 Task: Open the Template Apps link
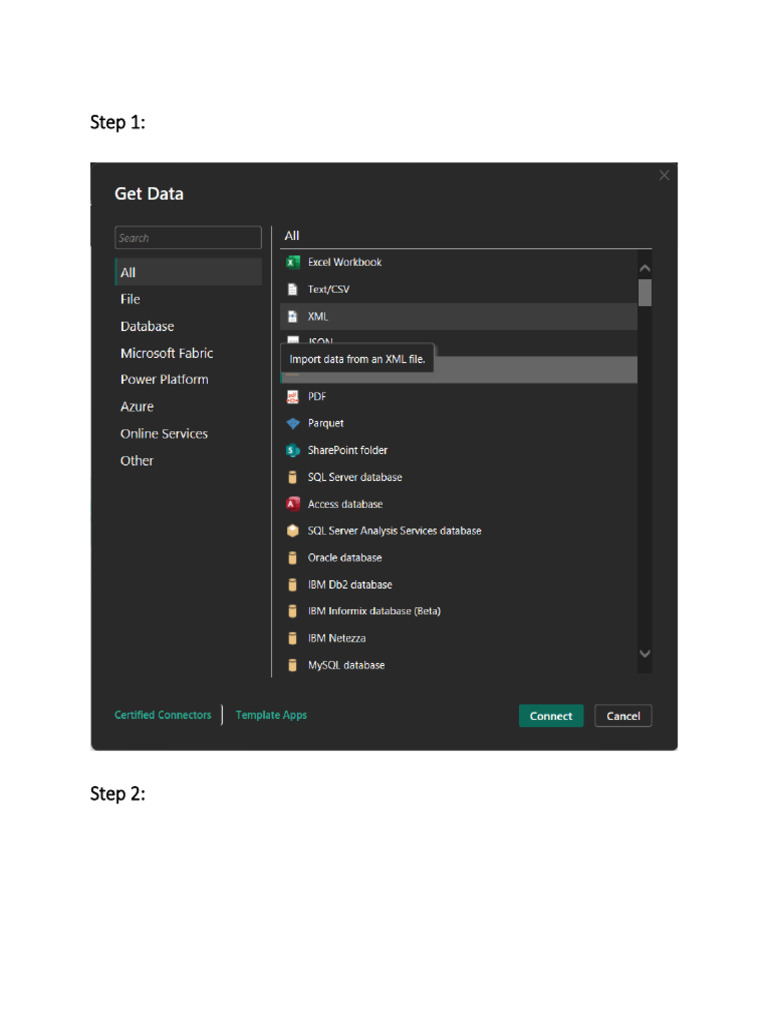(271, 715)
